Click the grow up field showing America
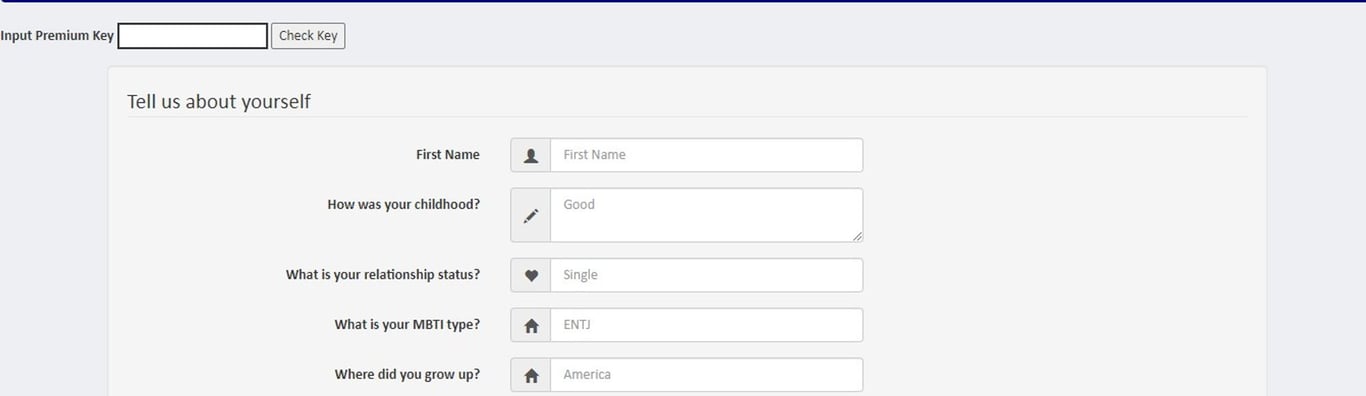 pyautogui.click(x=706, y=375)
